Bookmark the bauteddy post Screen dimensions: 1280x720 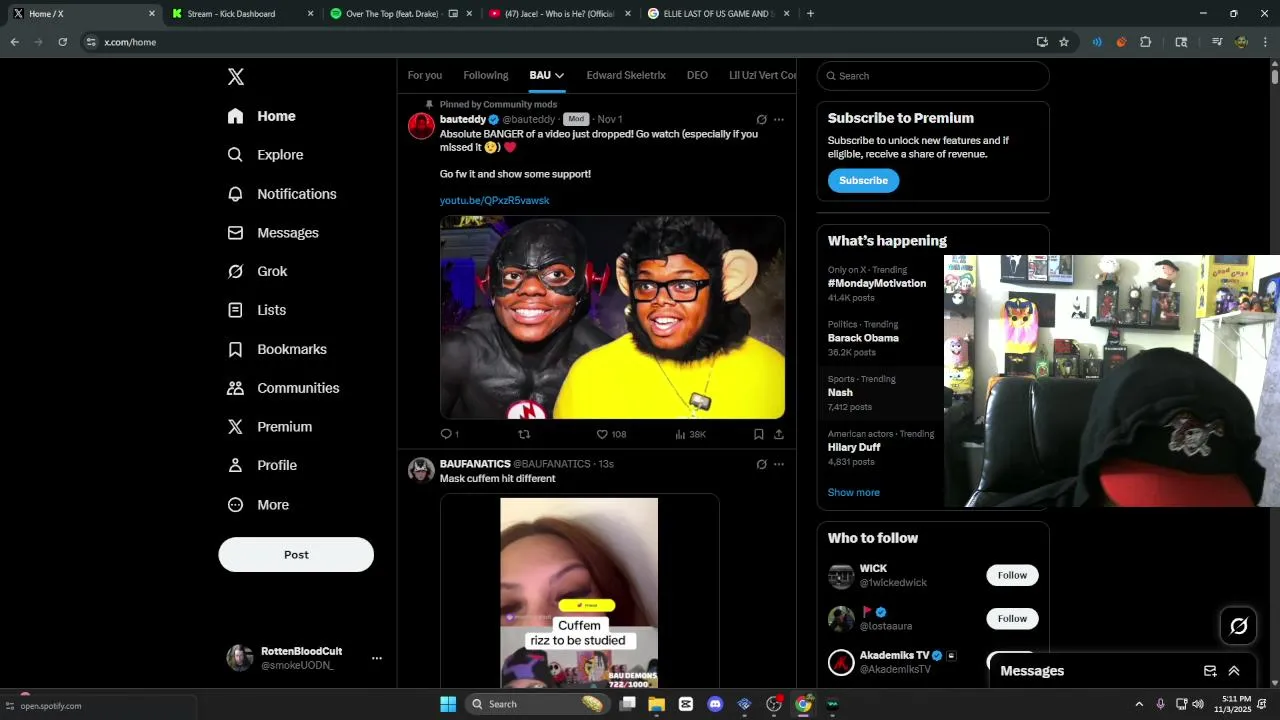point(758,434)
